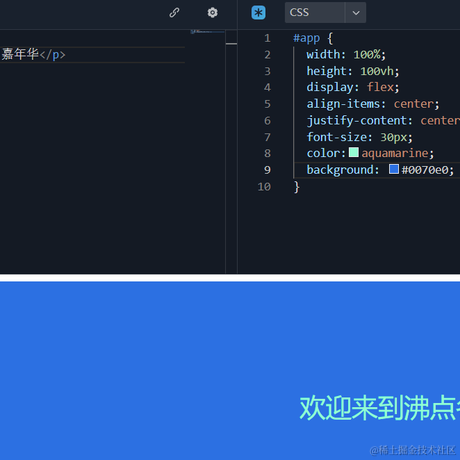This screenshot has width=460, height=460.
Task: Click the 'align-items: center;' line
Action: point(373,104)
